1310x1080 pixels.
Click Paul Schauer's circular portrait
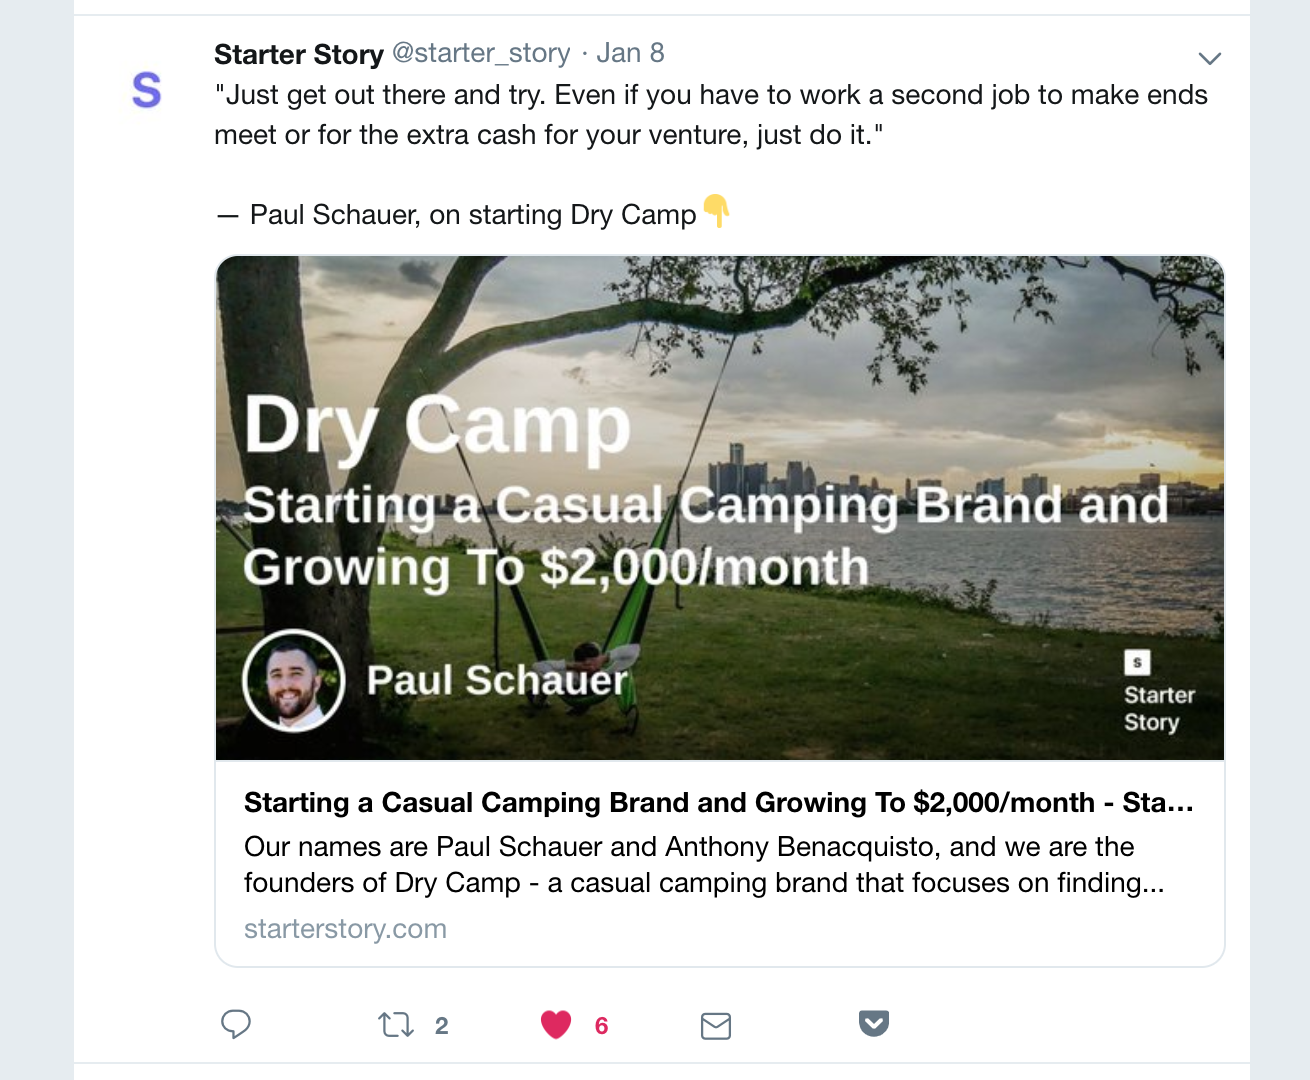(294, 681)
